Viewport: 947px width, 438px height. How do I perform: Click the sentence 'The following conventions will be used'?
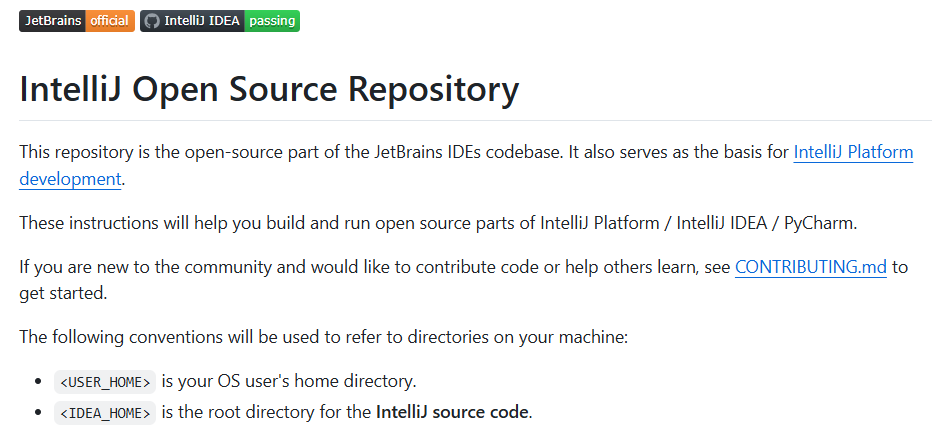pos(324,337)
